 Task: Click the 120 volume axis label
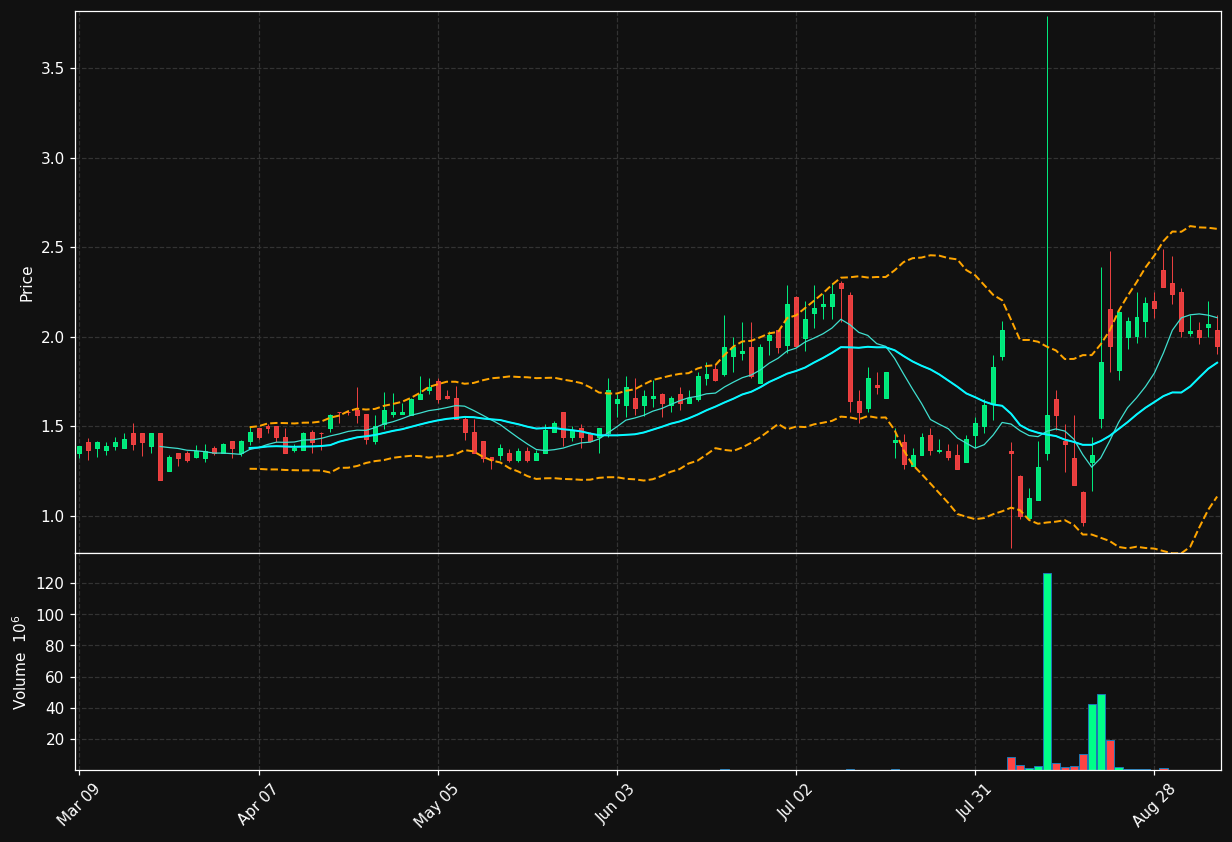click(51, 583)
